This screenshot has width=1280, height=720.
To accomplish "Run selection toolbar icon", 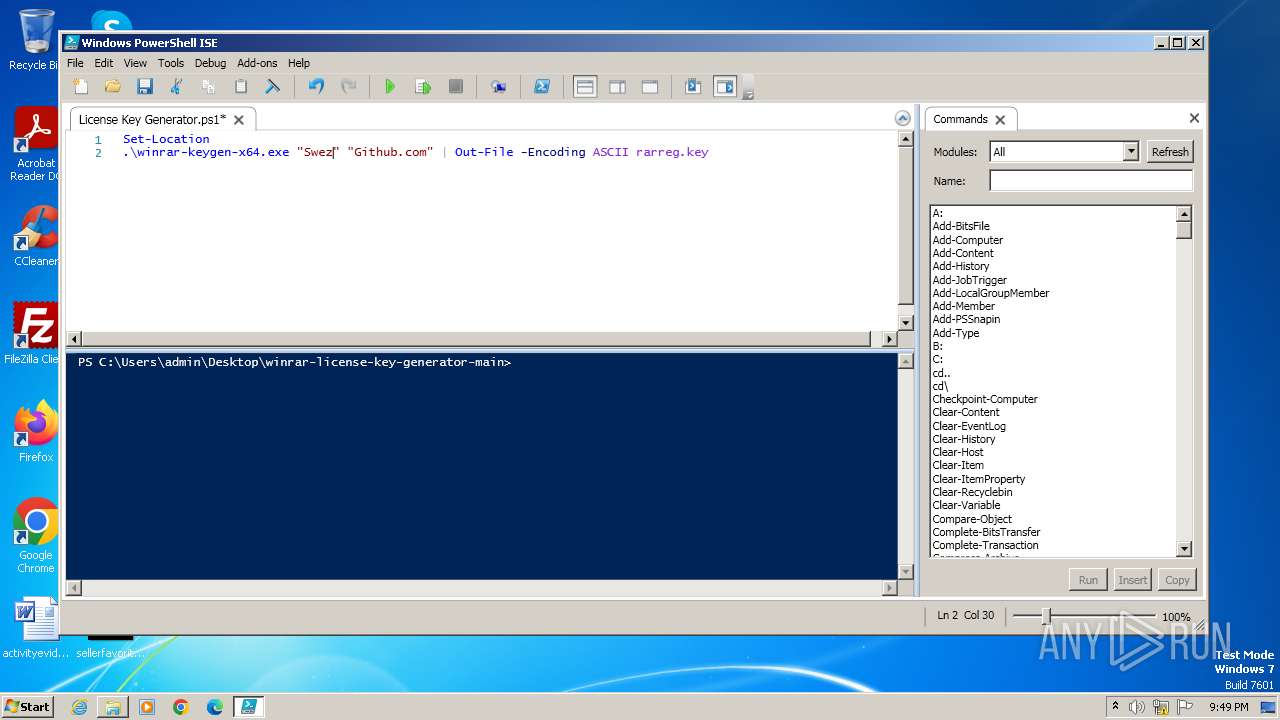I will (x=423, y=87).
